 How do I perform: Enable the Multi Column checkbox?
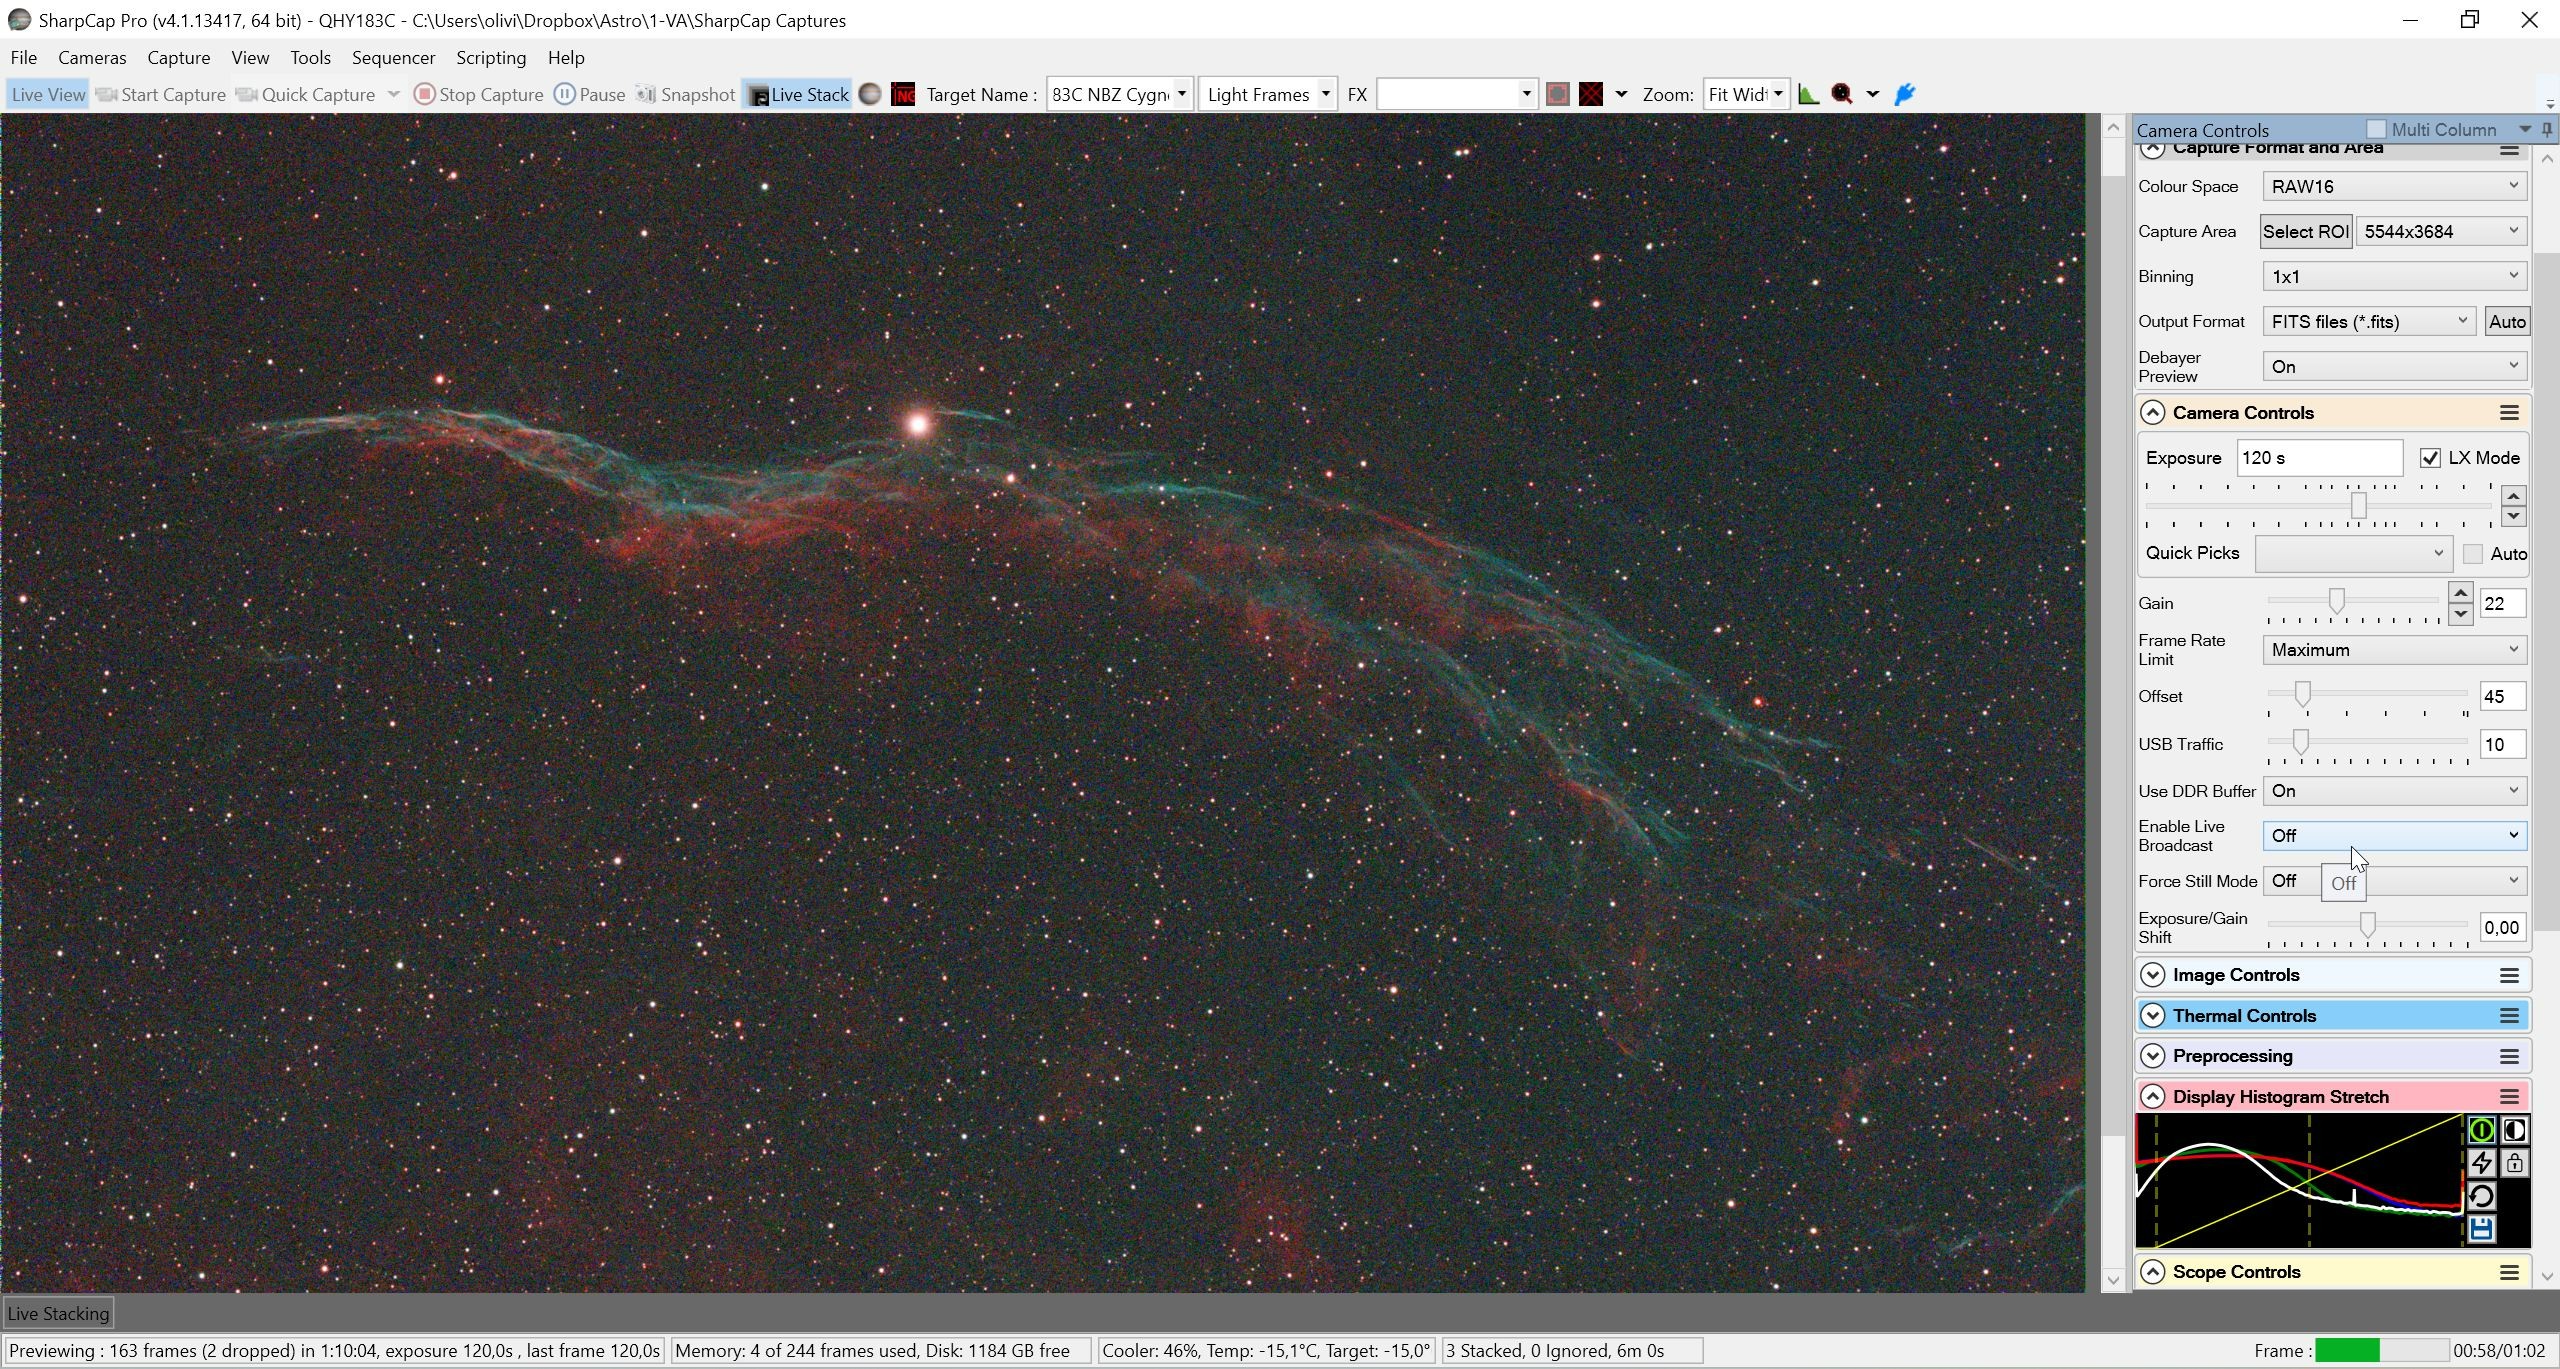coord(2376,129)
